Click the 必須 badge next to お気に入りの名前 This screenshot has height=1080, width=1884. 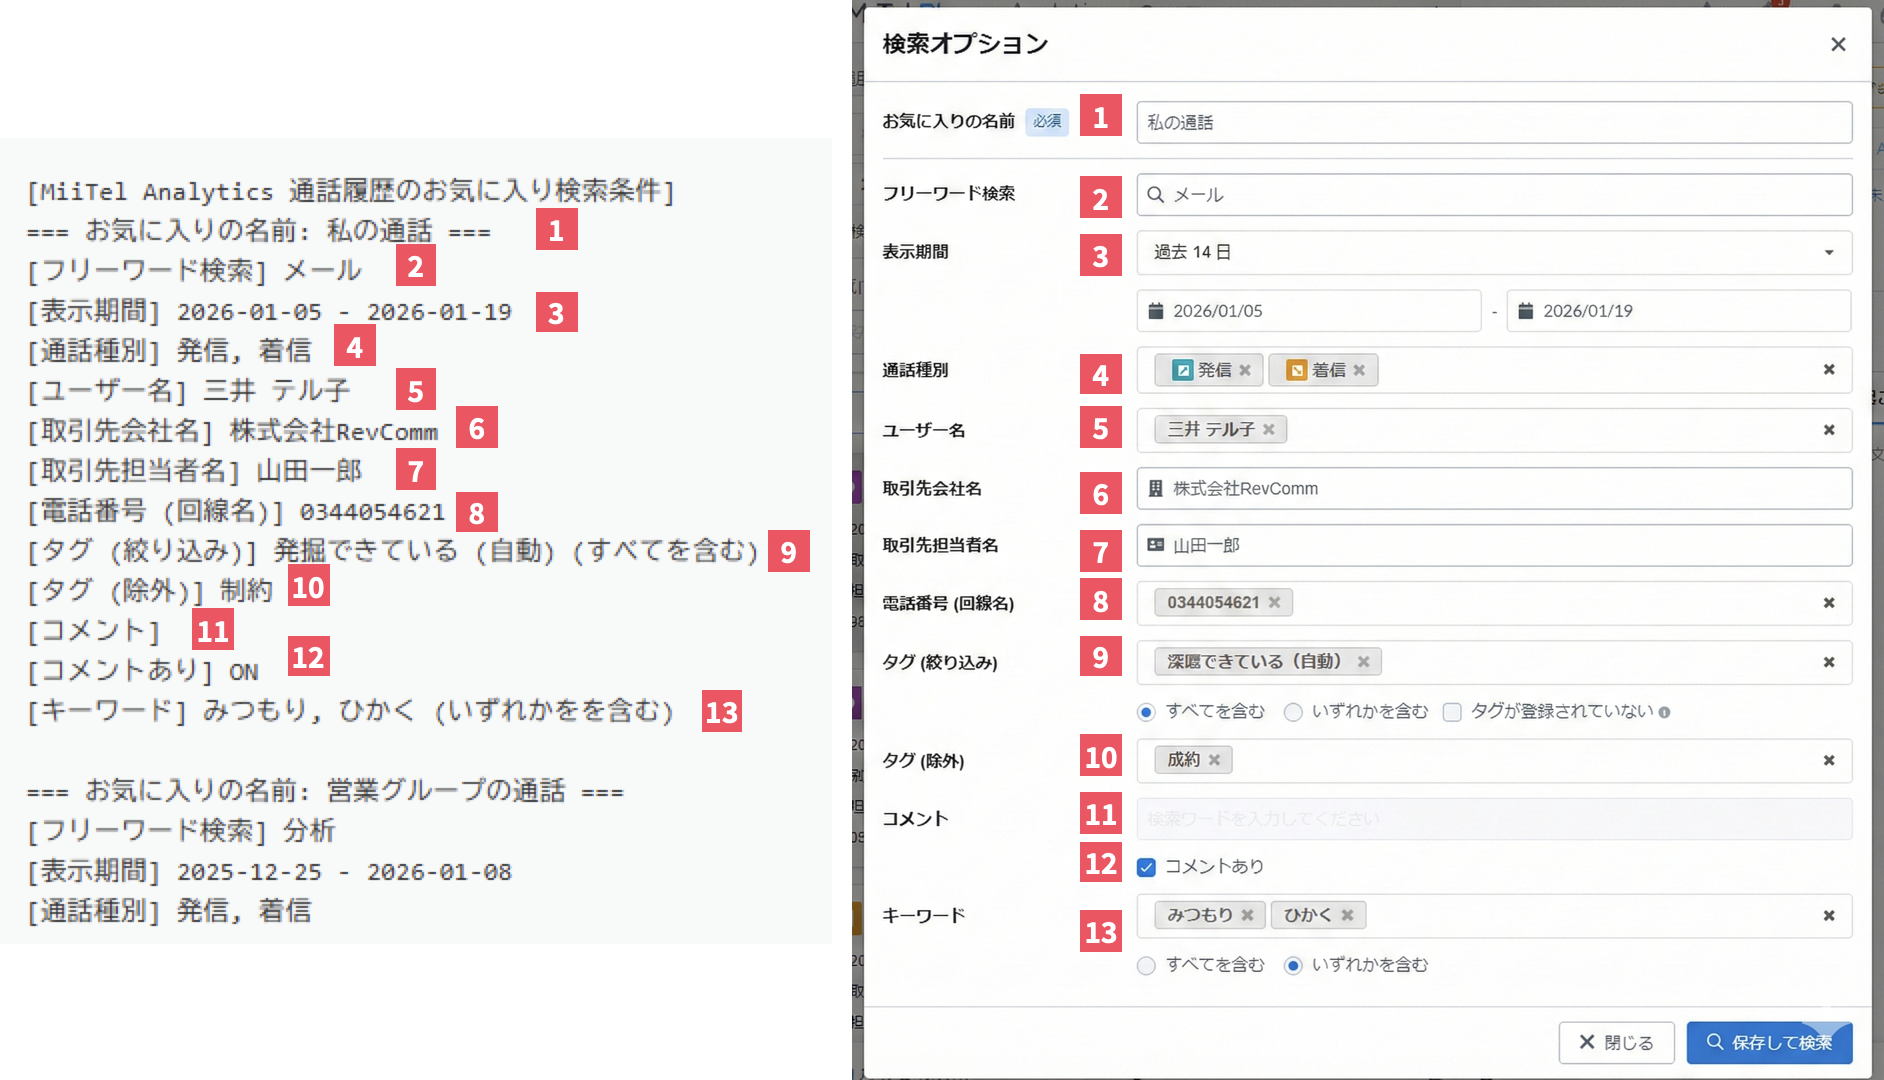click(1047, 121)
